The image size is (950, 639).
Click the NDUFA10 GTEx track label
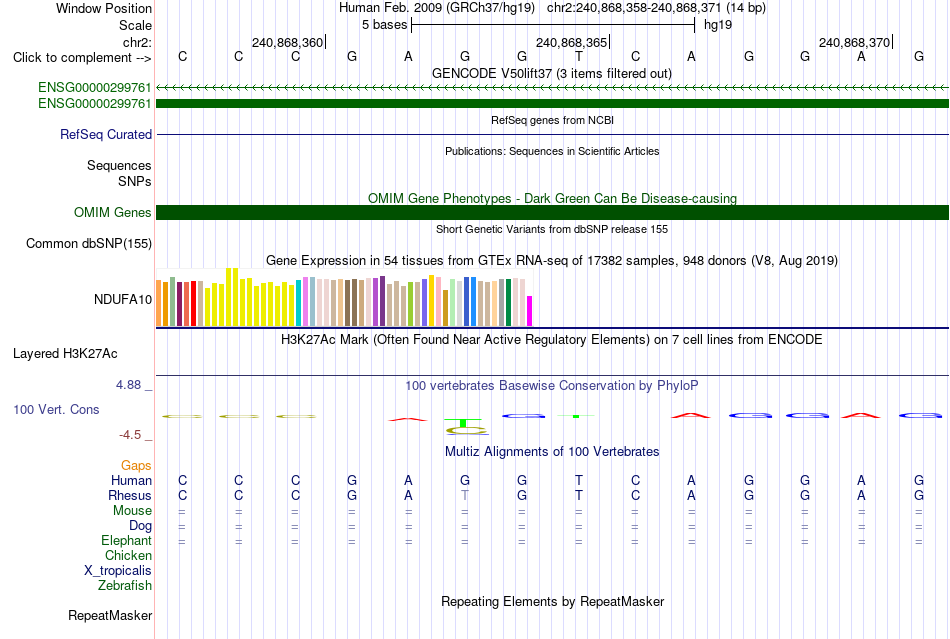(123, 299)
